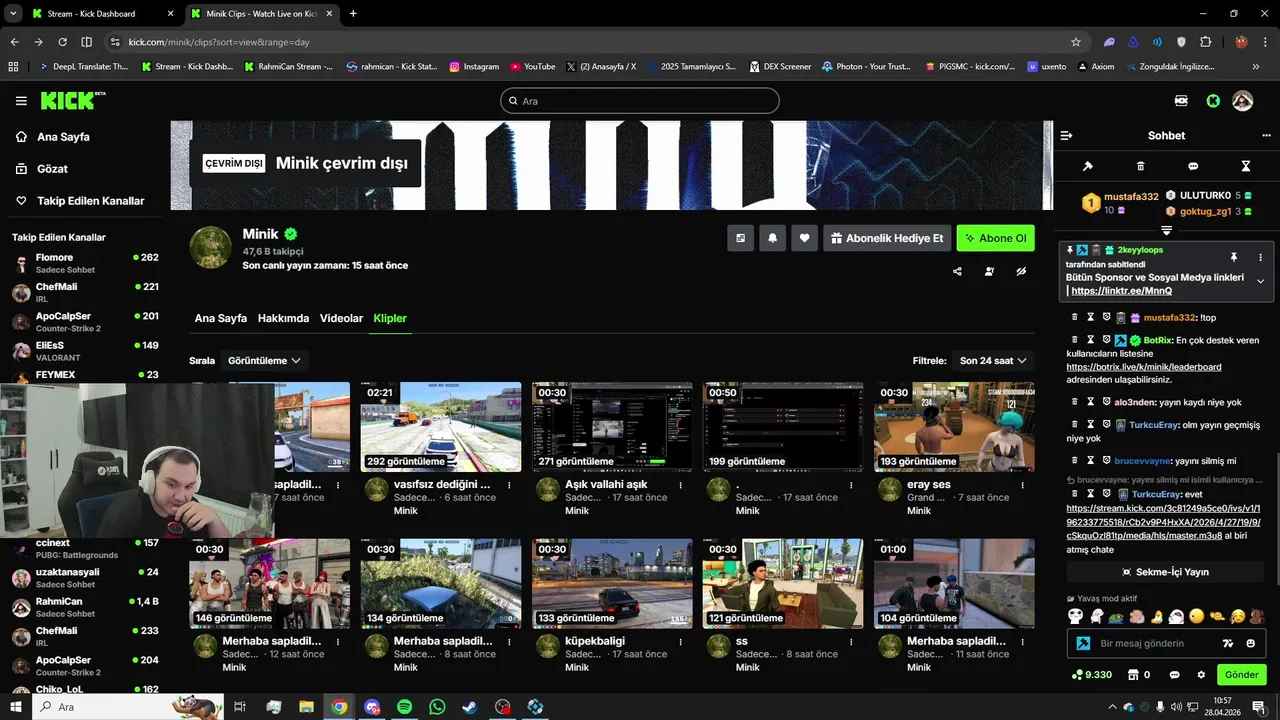The image size is (1280, 720).
Task: Open the emoji picker smiley in chat input
Action: tap(1250, 643)
